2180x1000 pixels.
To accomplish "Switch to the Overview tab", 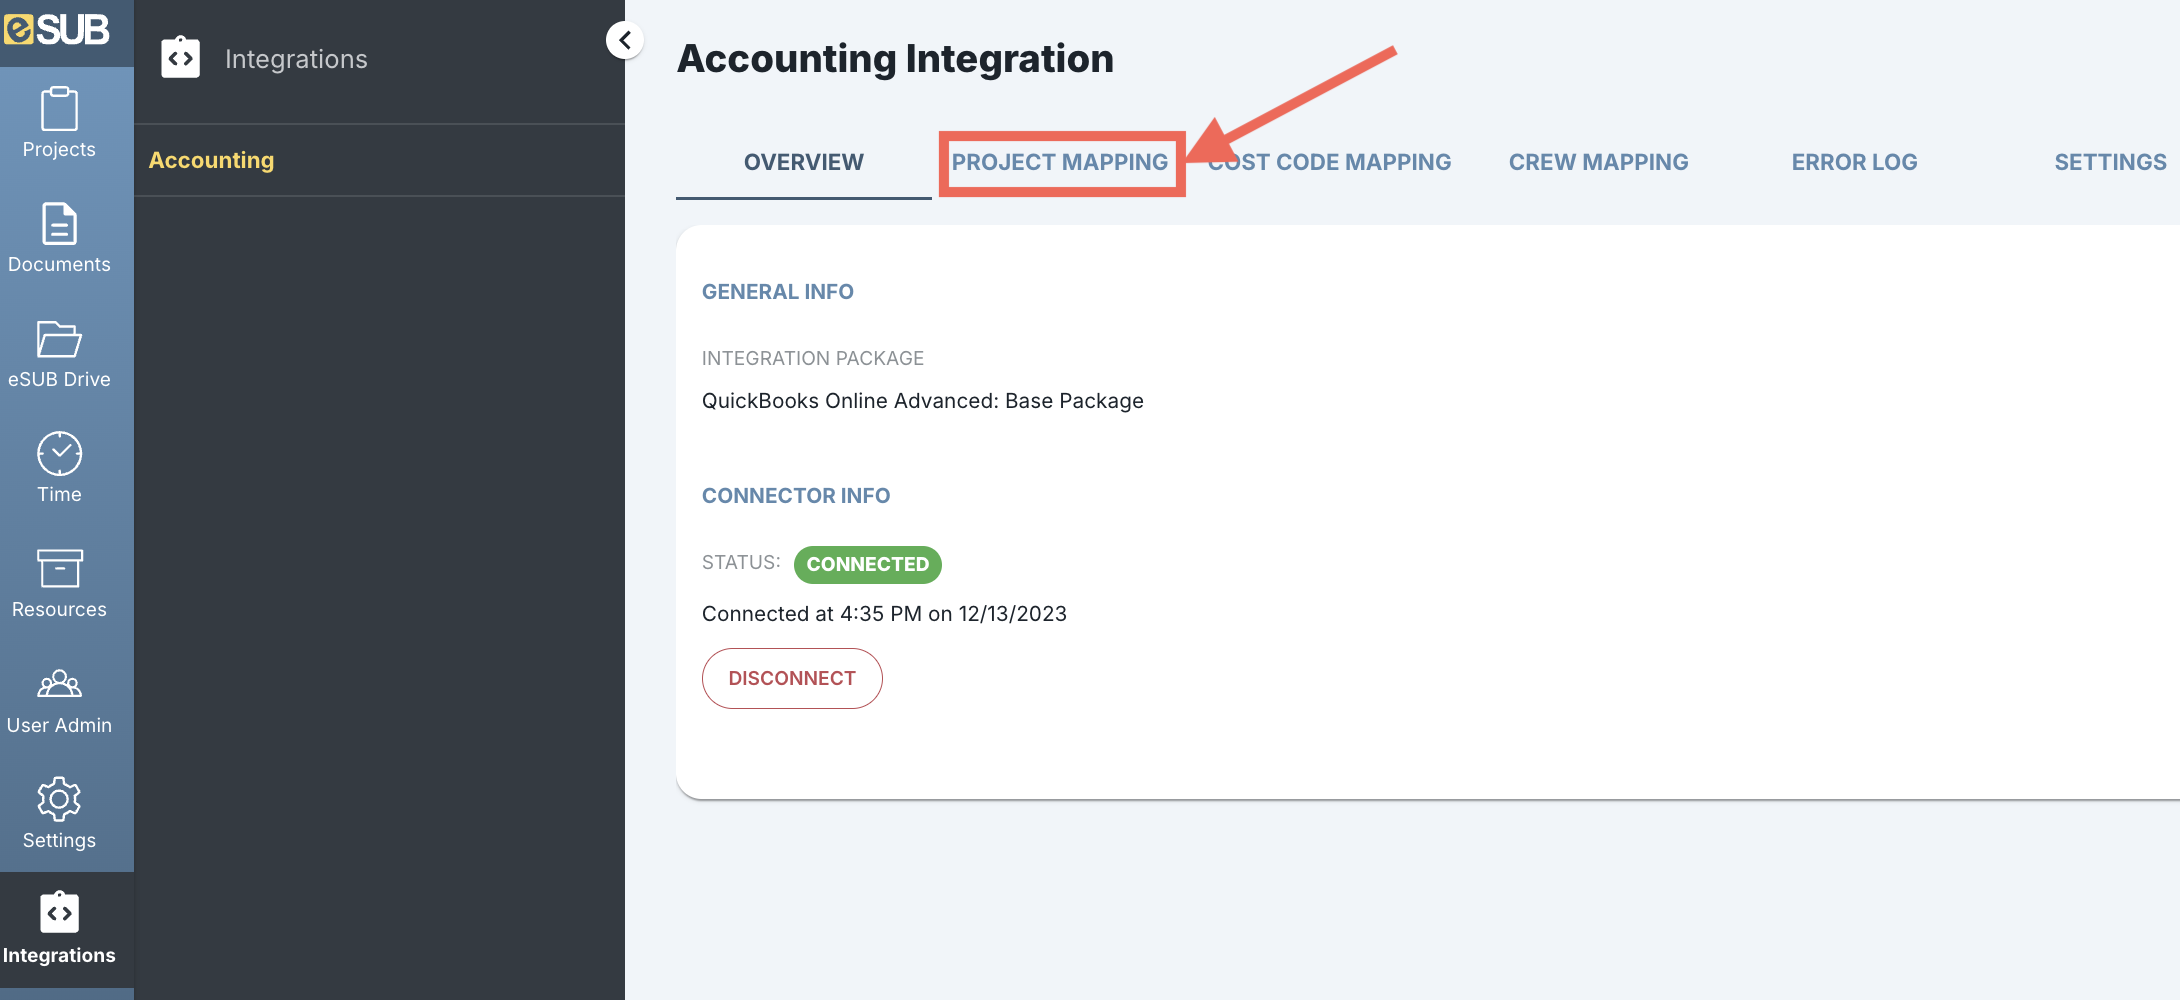I will click(804, 162).
